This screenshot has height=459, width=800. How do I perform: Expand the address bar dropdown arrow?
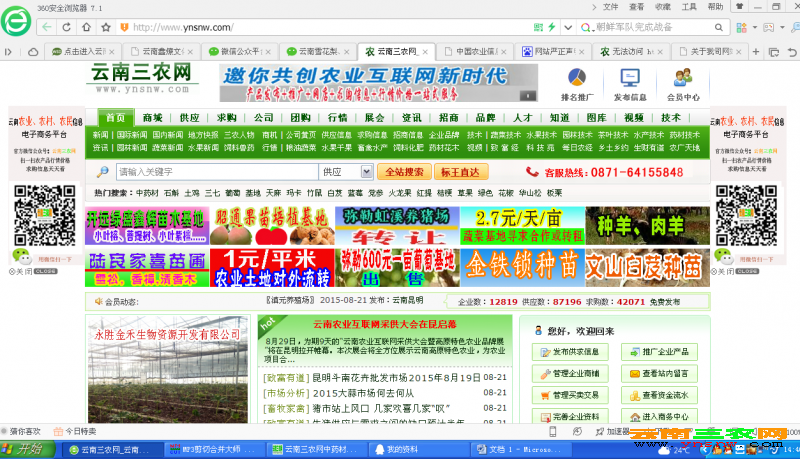coord(568,27)
